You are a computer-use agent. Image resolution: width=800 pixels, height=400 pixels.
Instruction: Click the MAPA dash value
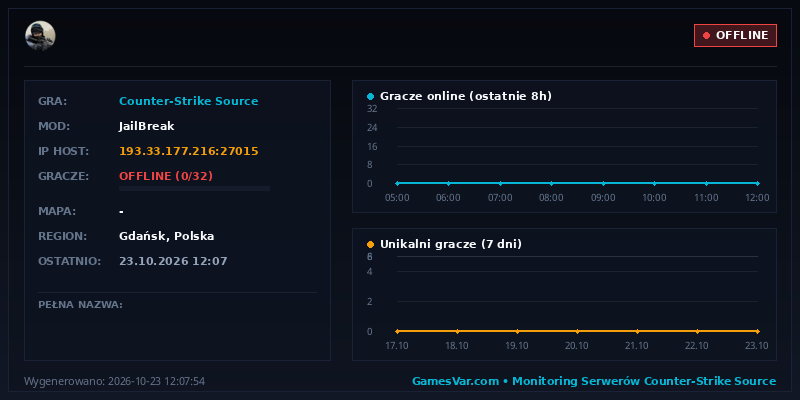(121, 211)
